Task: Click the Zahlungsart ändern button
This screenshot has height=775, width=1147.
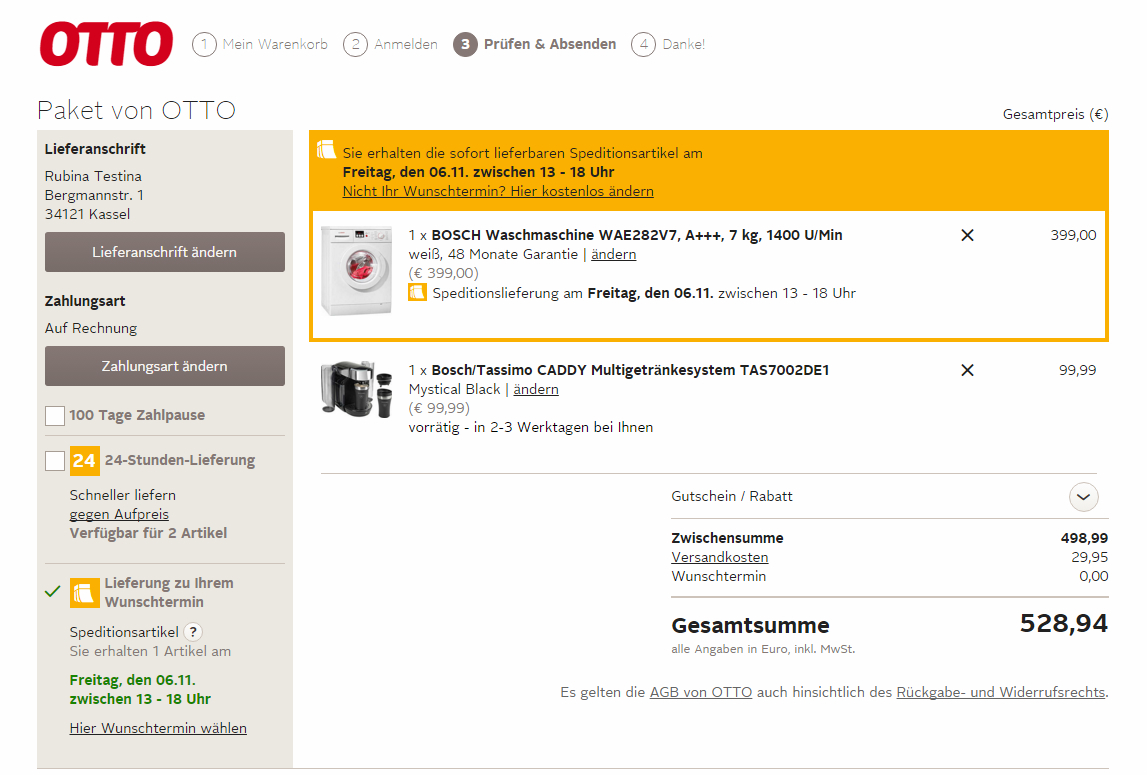Action: pyautogui.click(x=165, y=366)
